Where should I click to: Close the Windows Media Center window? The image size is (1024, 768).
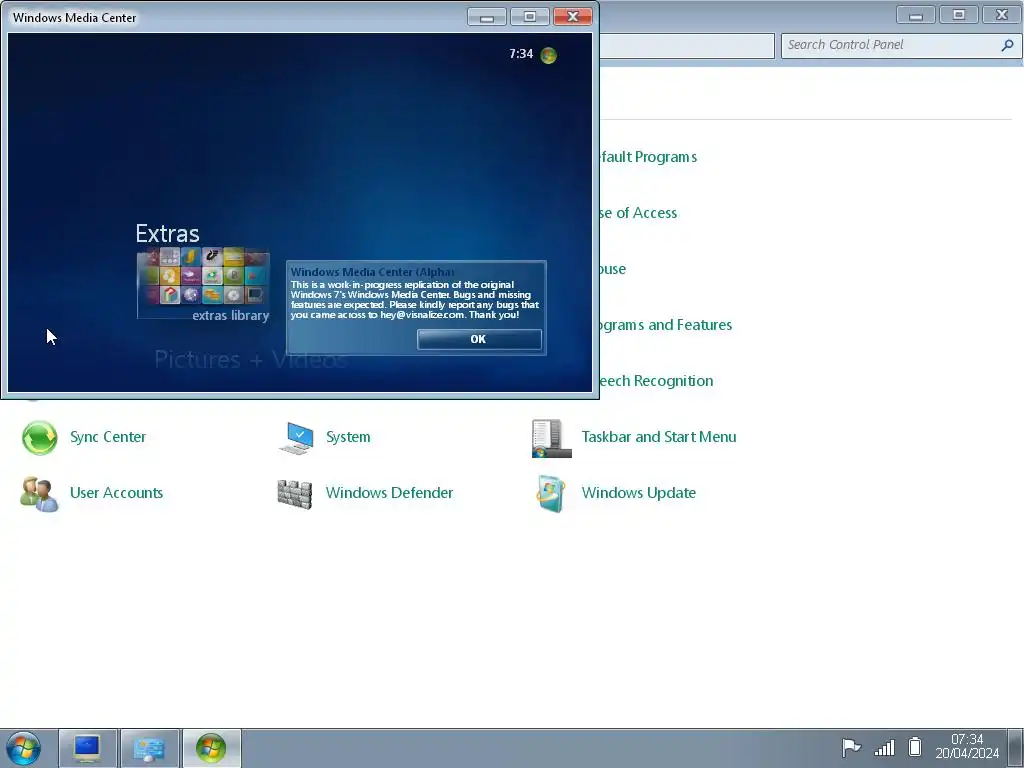573,17
